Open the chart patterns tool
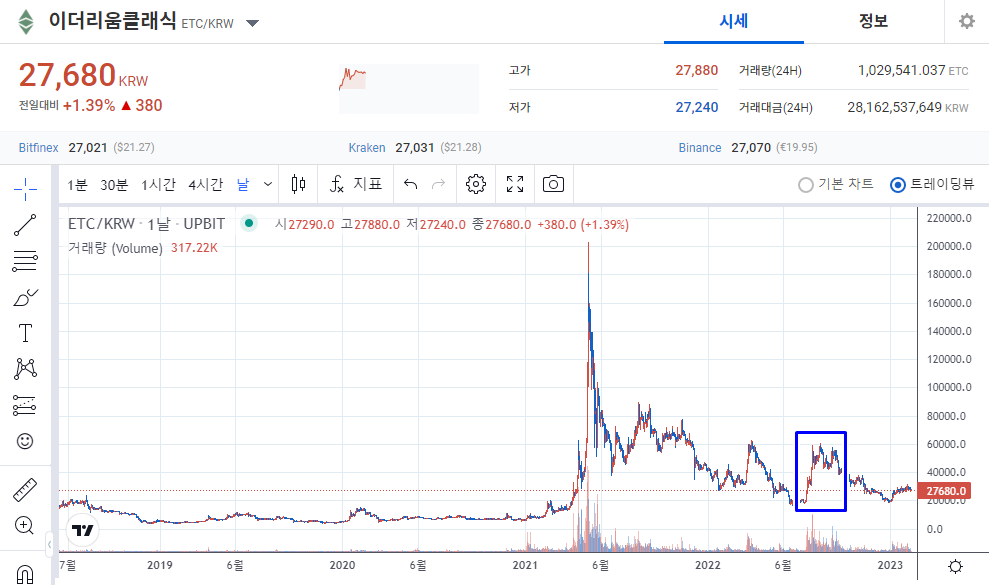This screenshot has height=585, width=989. [x=25, y=369]
